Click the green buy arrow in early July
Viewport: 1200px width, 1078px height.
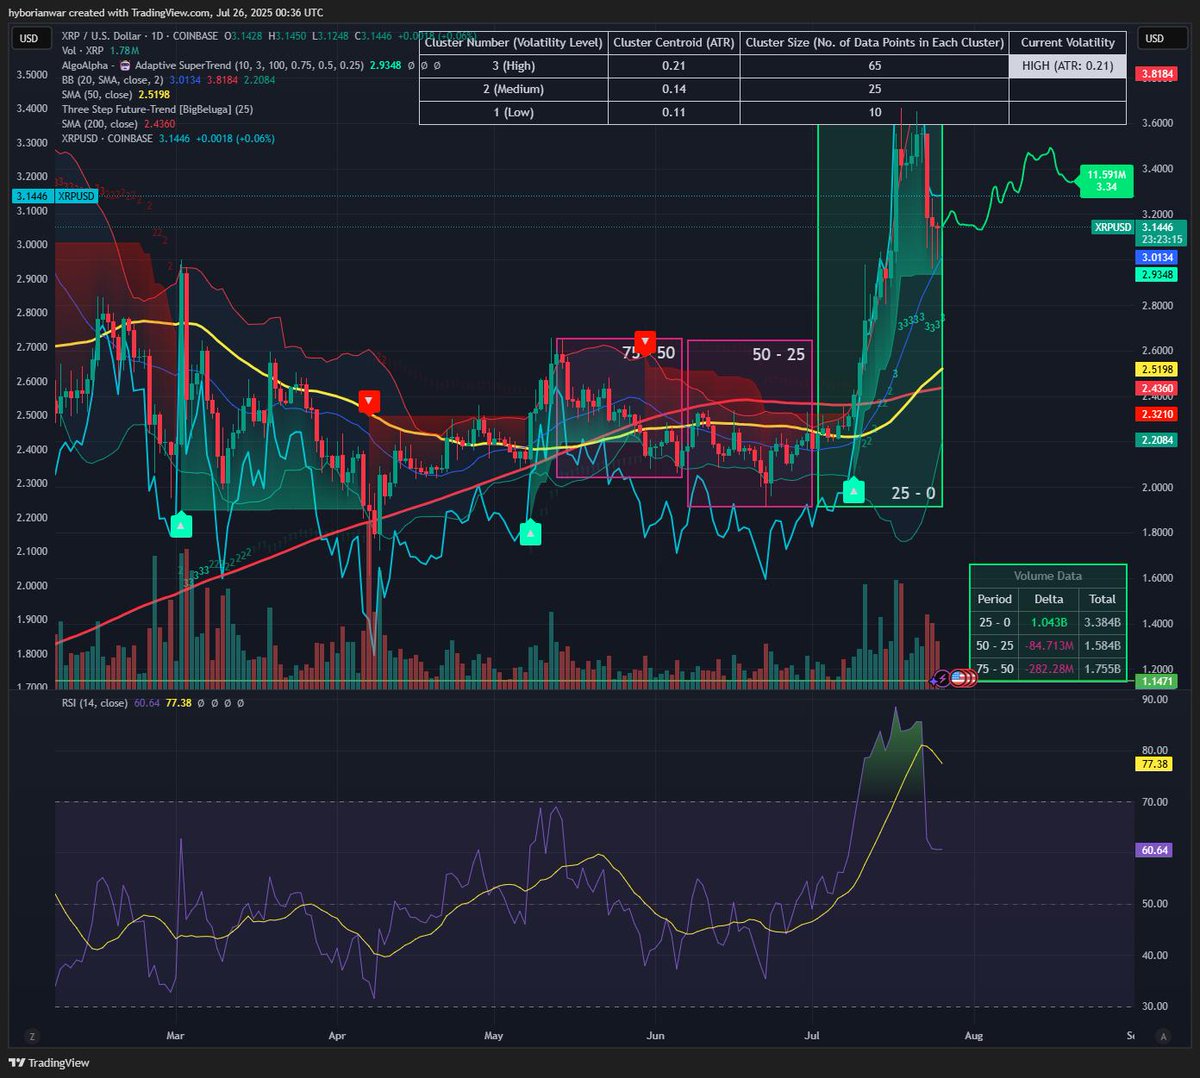[x=853, y=491]
